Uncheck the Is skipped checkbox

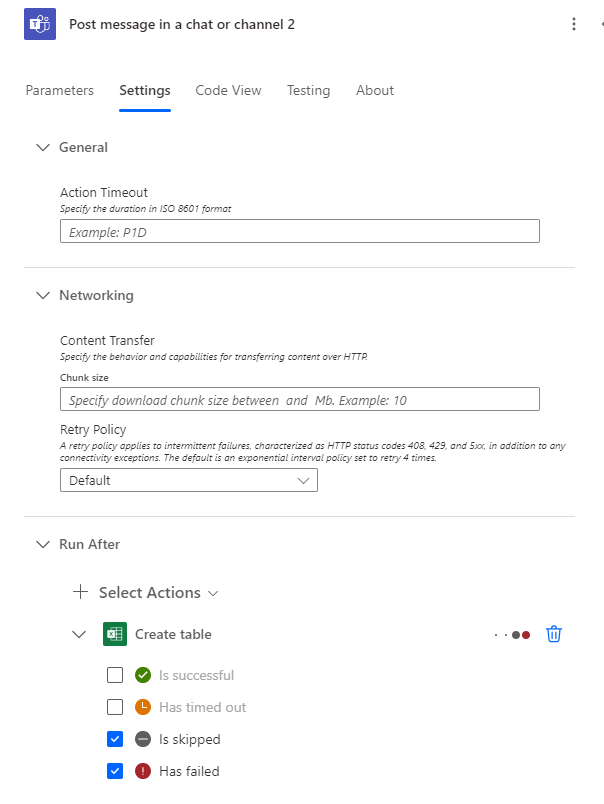115,739
